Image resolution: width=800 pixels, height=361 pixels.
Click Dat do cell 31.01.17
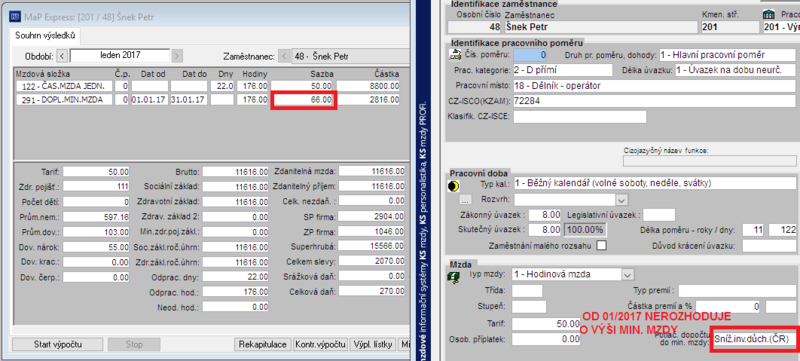[189, 100]
